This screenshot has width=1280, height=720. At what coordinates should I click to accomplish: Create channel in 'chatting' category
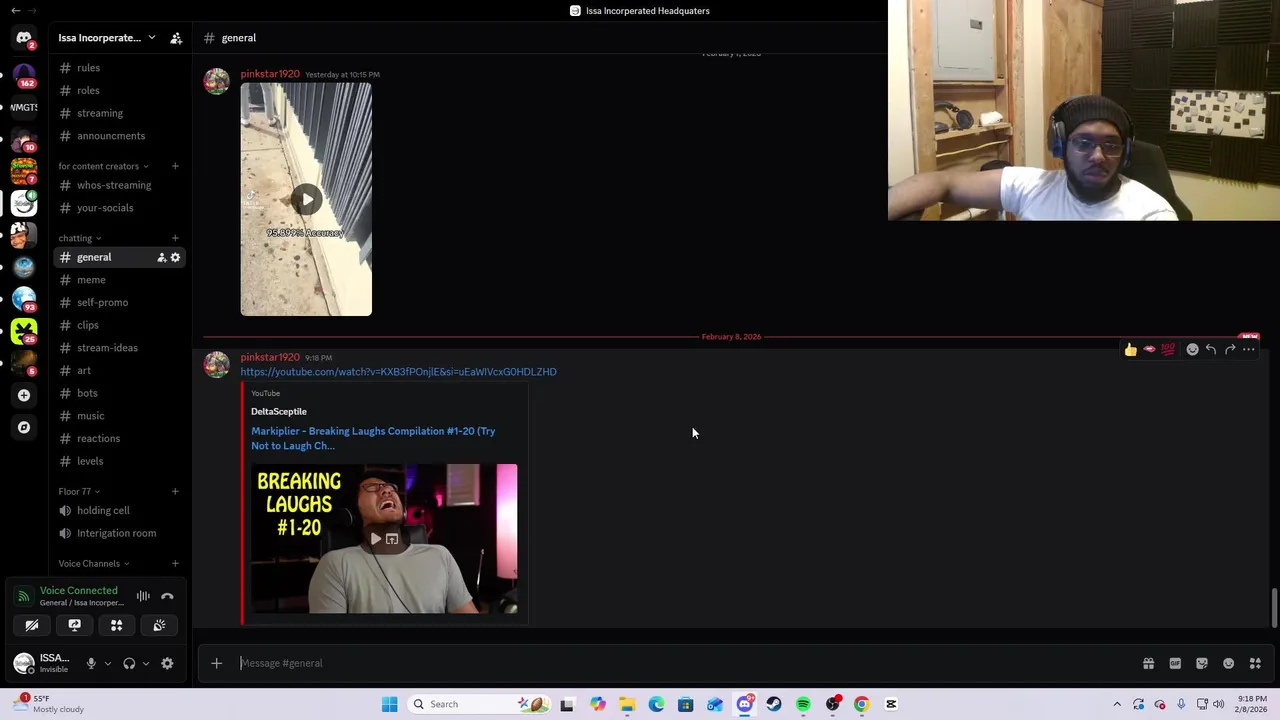(175, 238)
